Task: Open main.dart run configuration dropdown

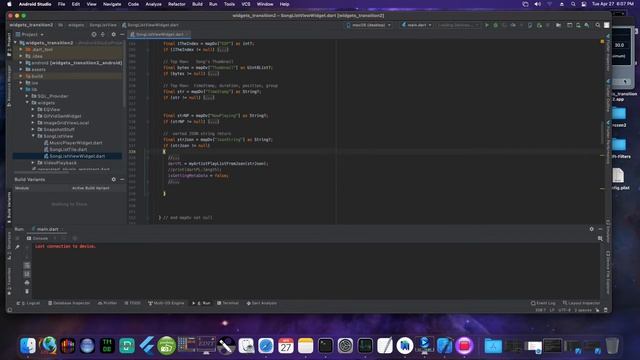Action: 416,25
